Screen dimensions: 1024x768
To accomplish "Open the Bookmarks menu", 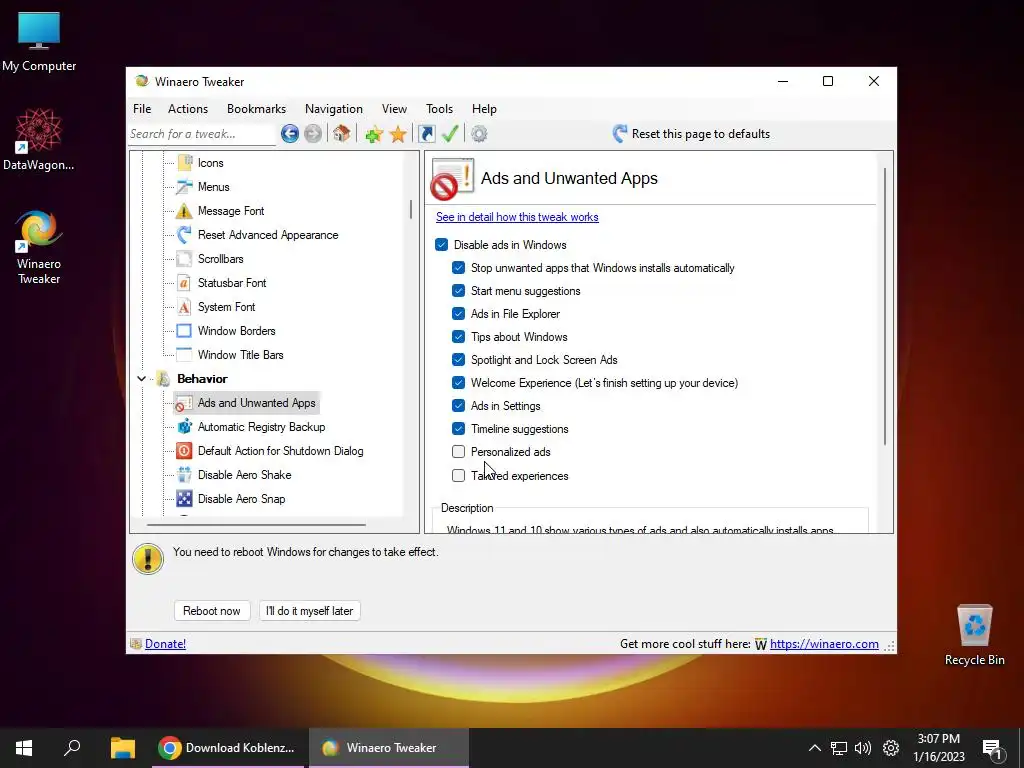I will (x=256, y=109).
